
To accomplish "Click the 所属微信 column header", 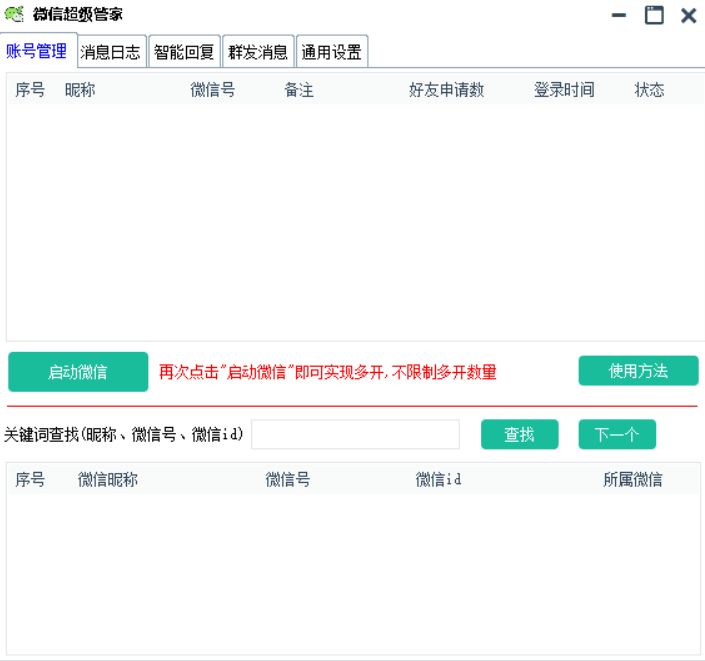I will pos(632,480).
